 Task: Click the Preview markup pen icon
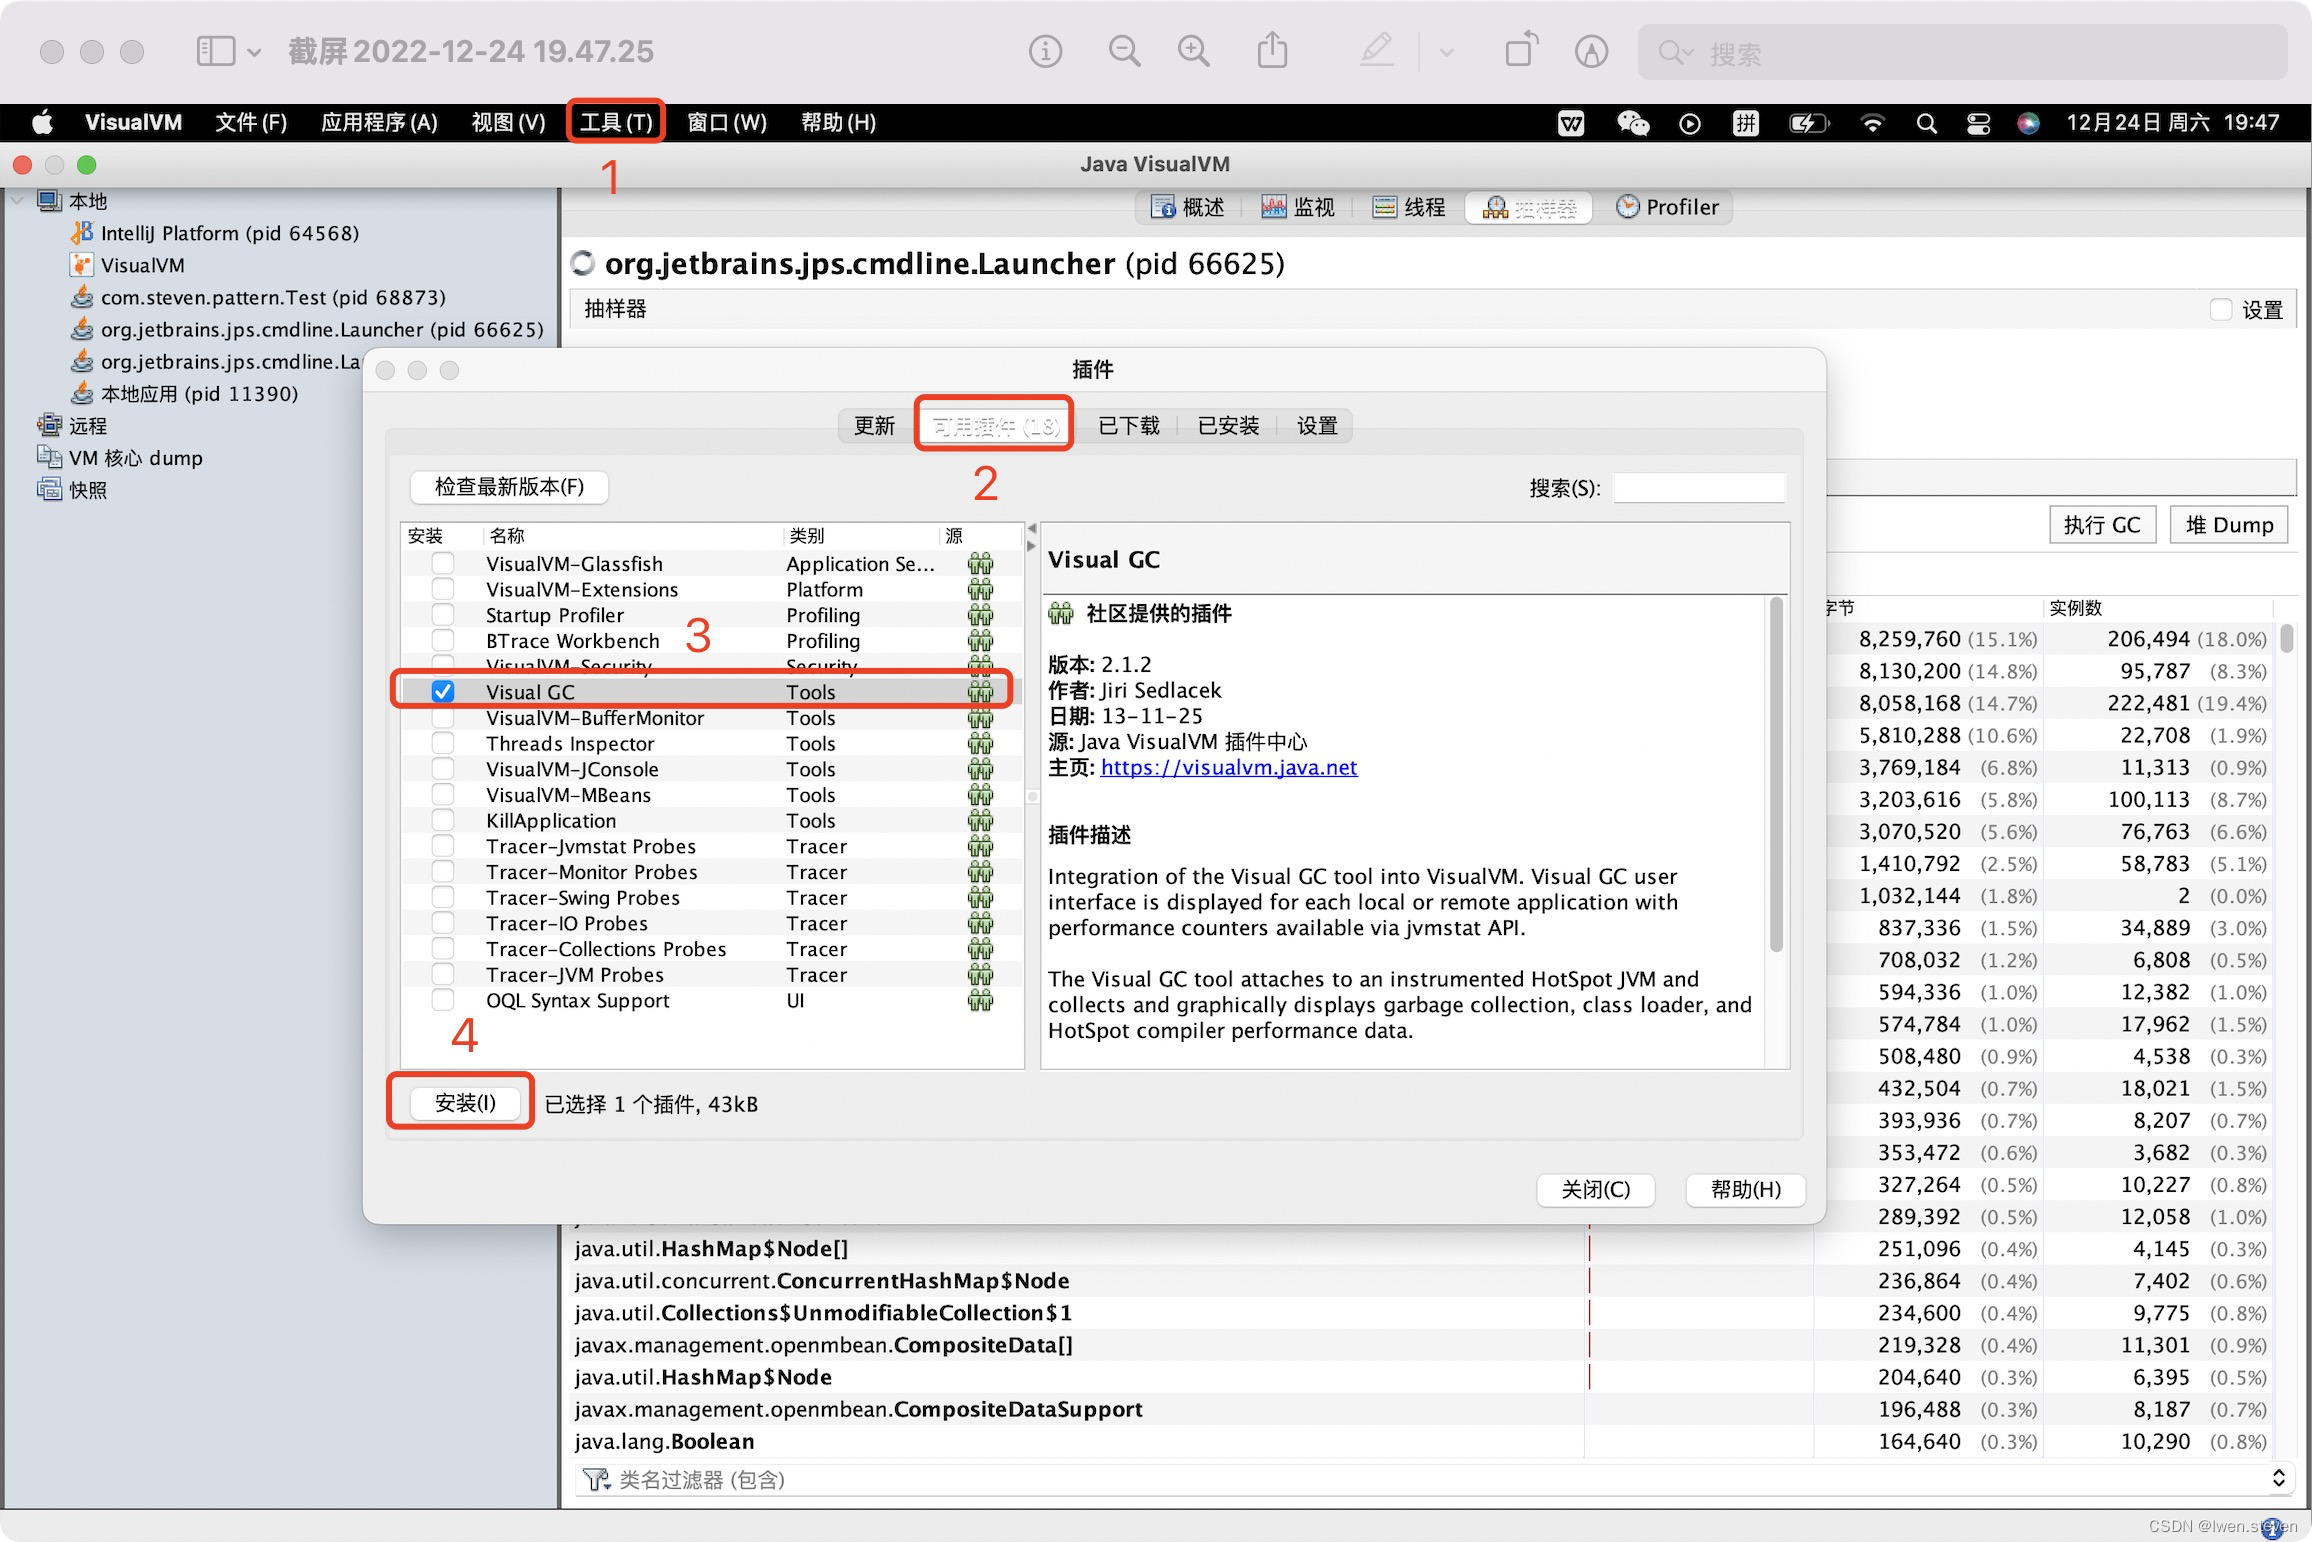click(1377, 50)
